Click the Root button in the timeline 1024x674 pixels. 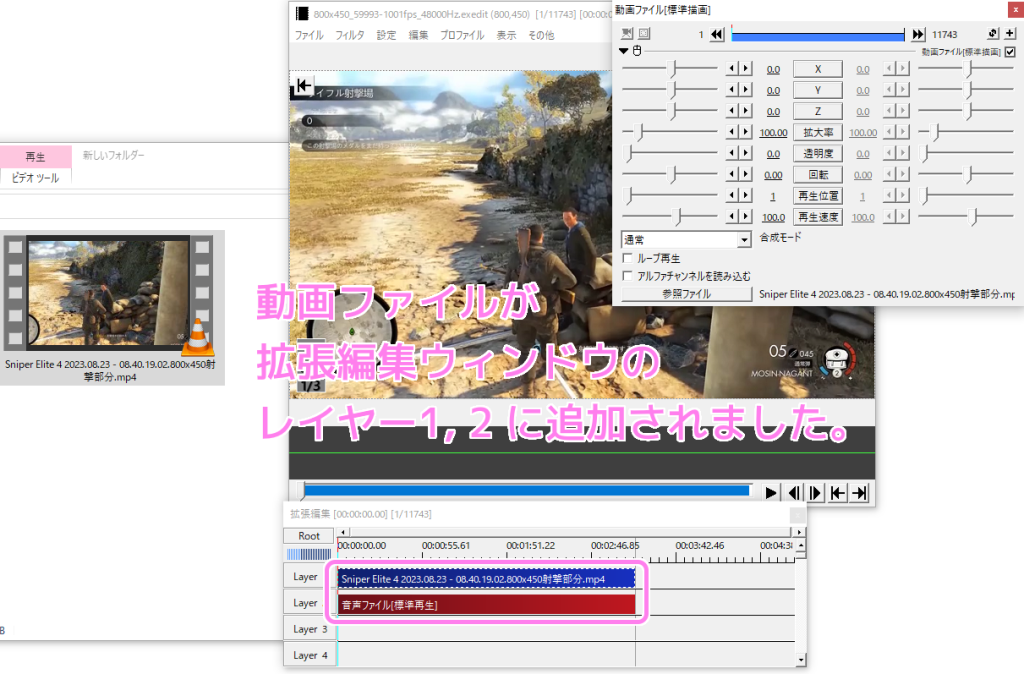[309, 536]
